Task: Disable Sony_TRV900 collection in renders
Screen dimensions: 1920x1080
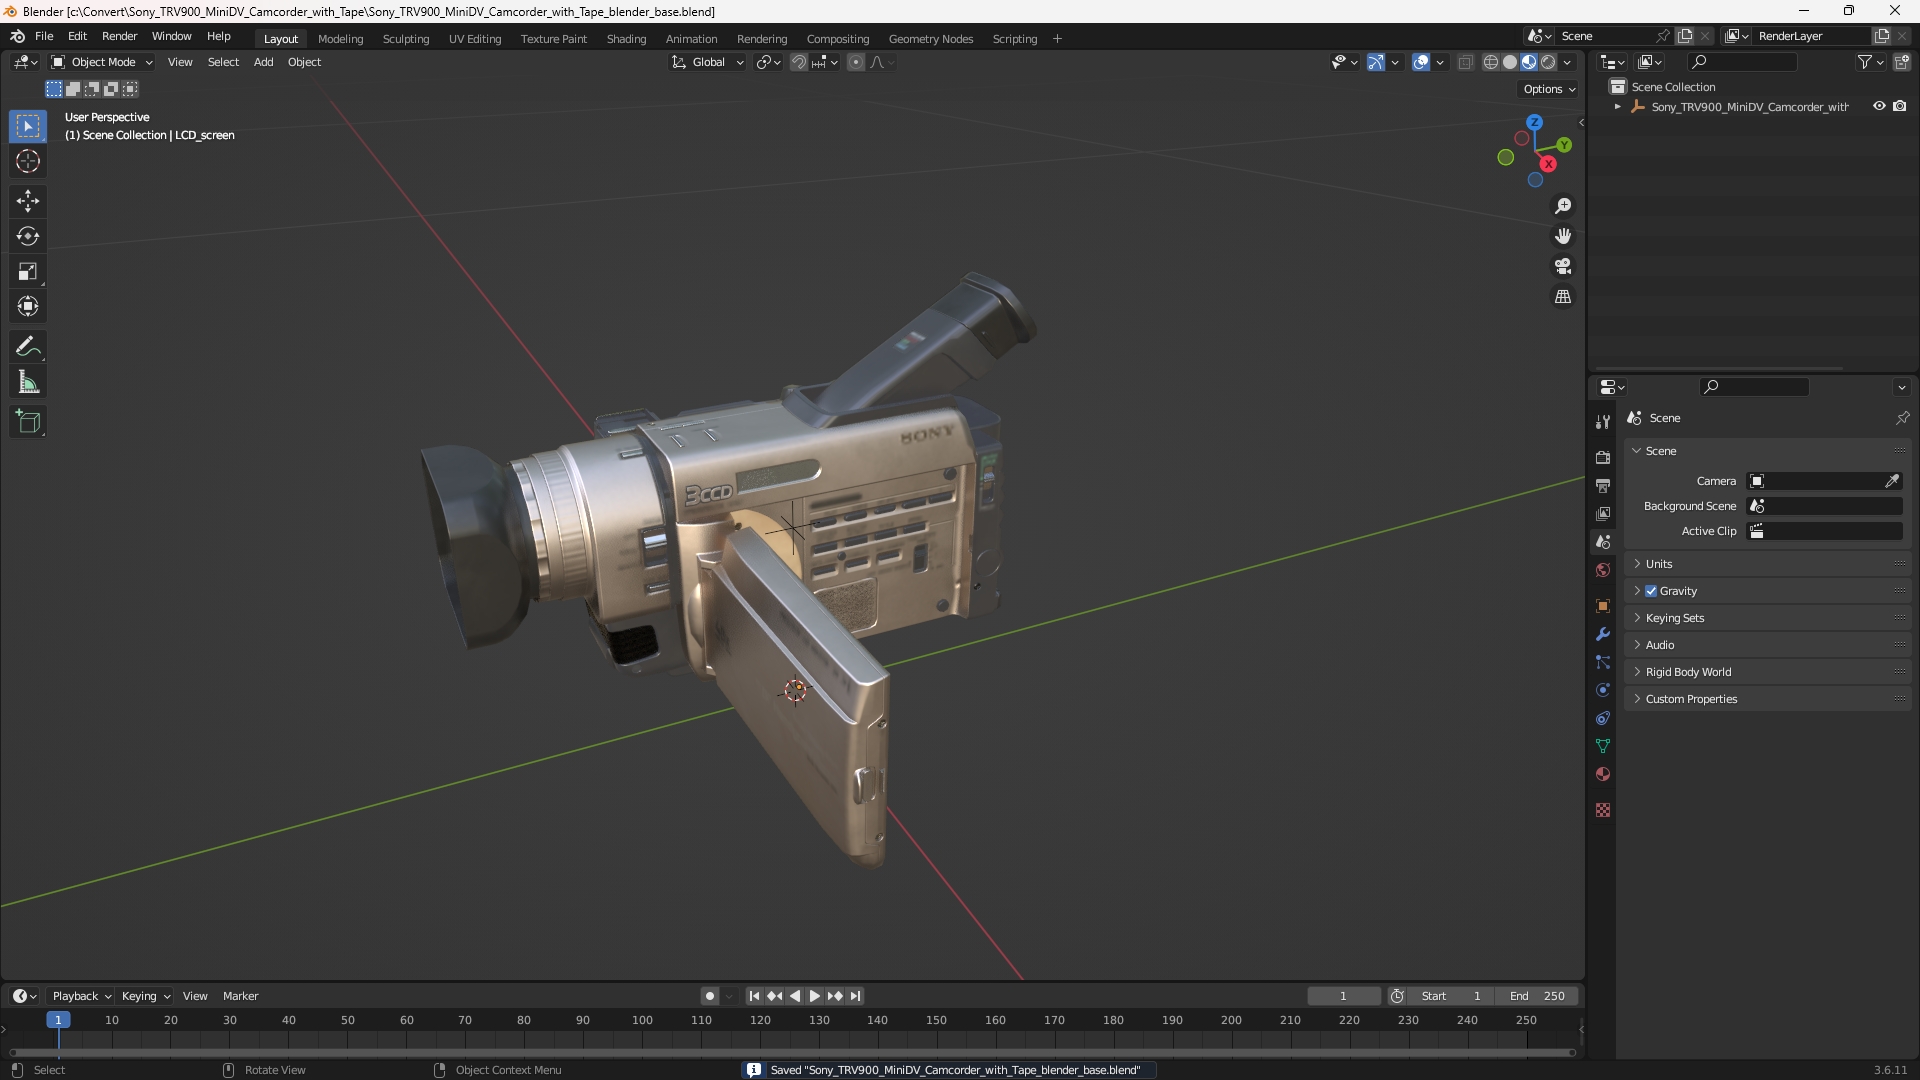Action: [1900, 106]
